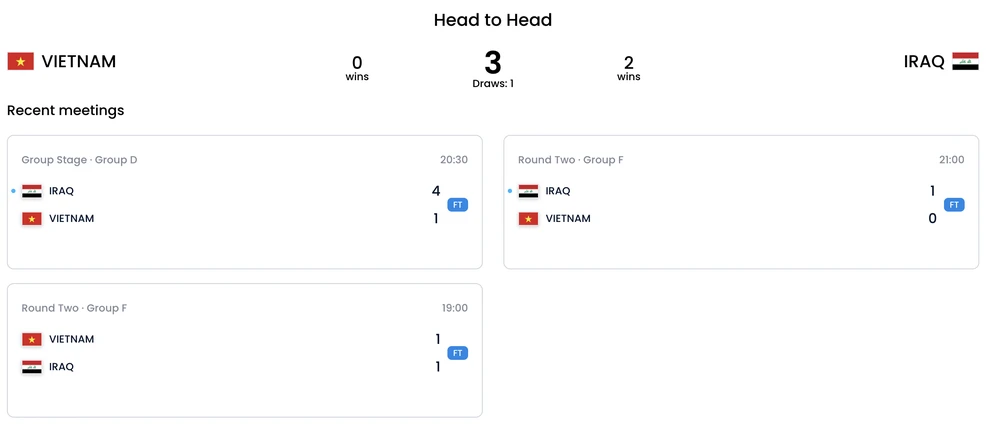1000x437 pixels.
Task: Click Vietnam flag in the 19:00 match
Action: pyautogui.click(x=32, y=340)
